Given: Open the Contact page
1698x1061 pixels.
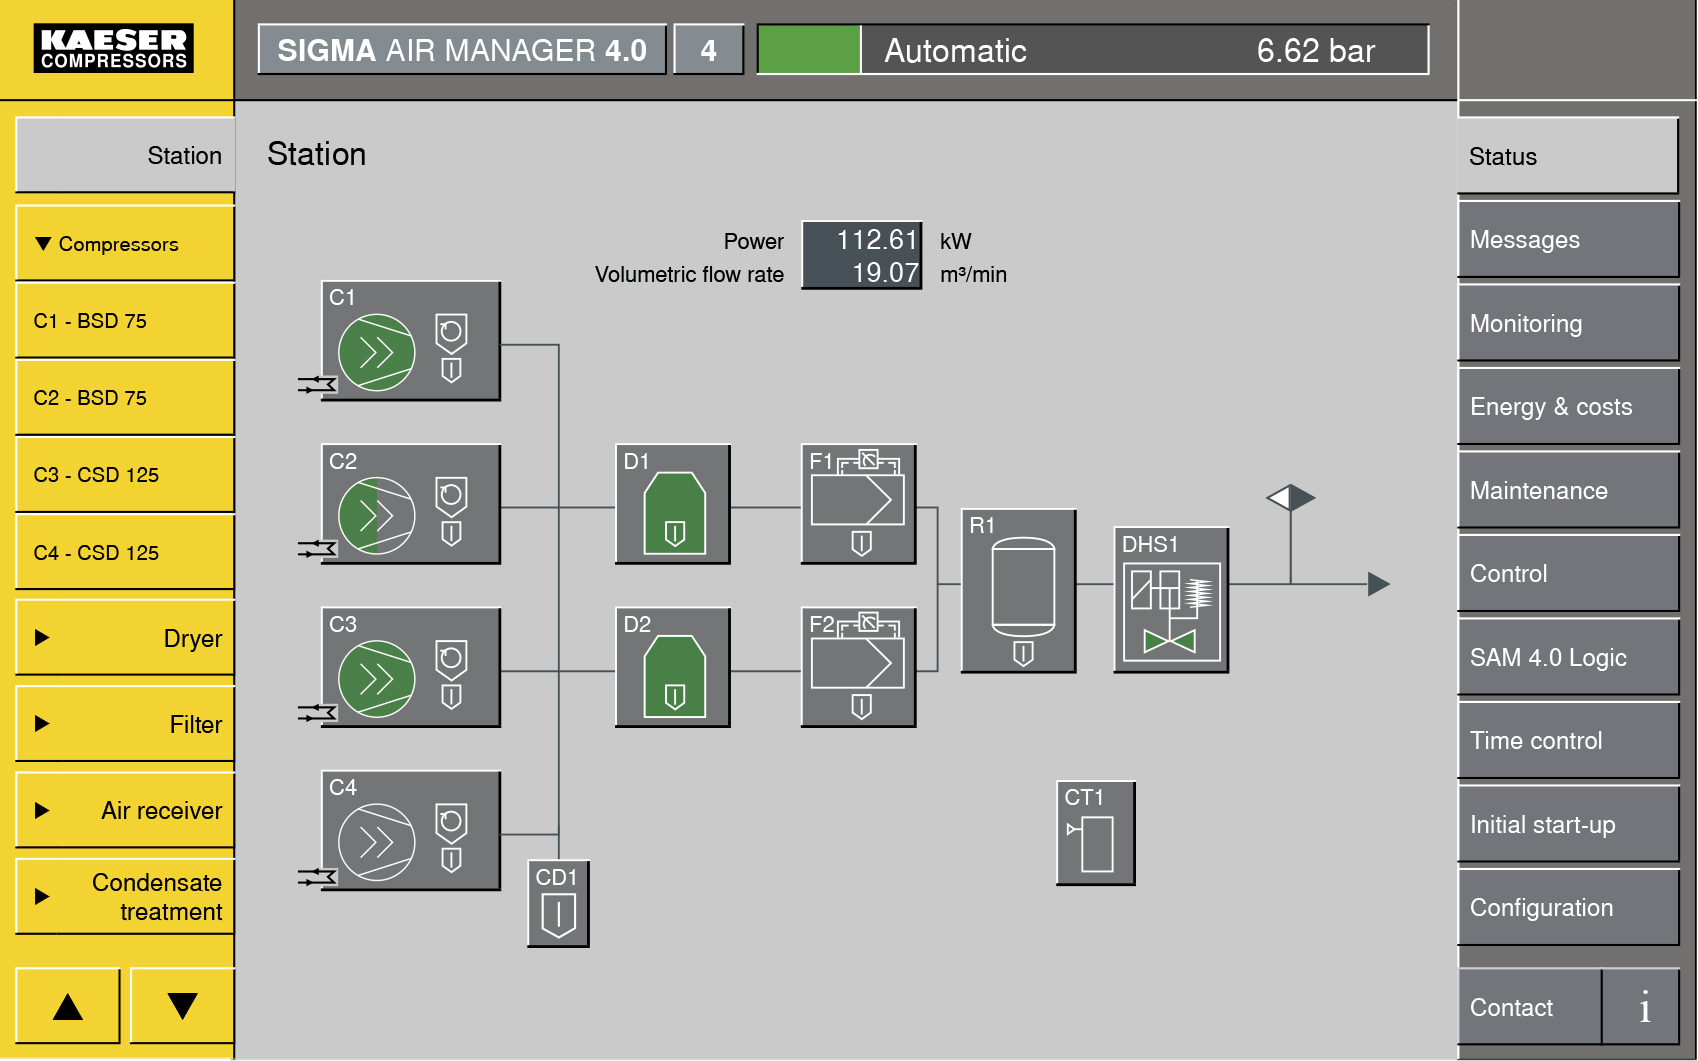Looking at the screenshot, I should click(1530, 1007).
